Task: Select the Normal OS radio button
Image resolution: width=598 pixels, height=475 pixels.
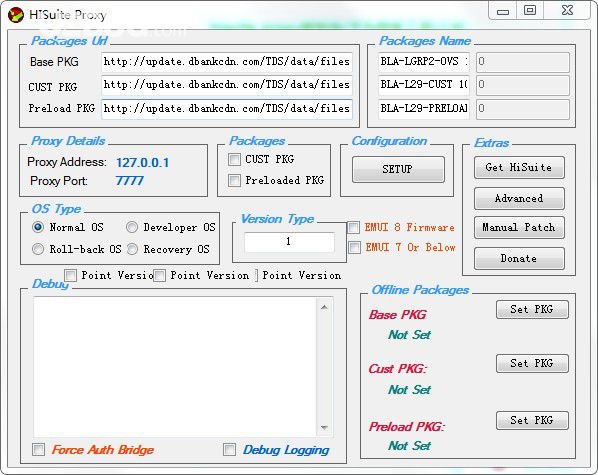Action: click(x=38, y=227)
